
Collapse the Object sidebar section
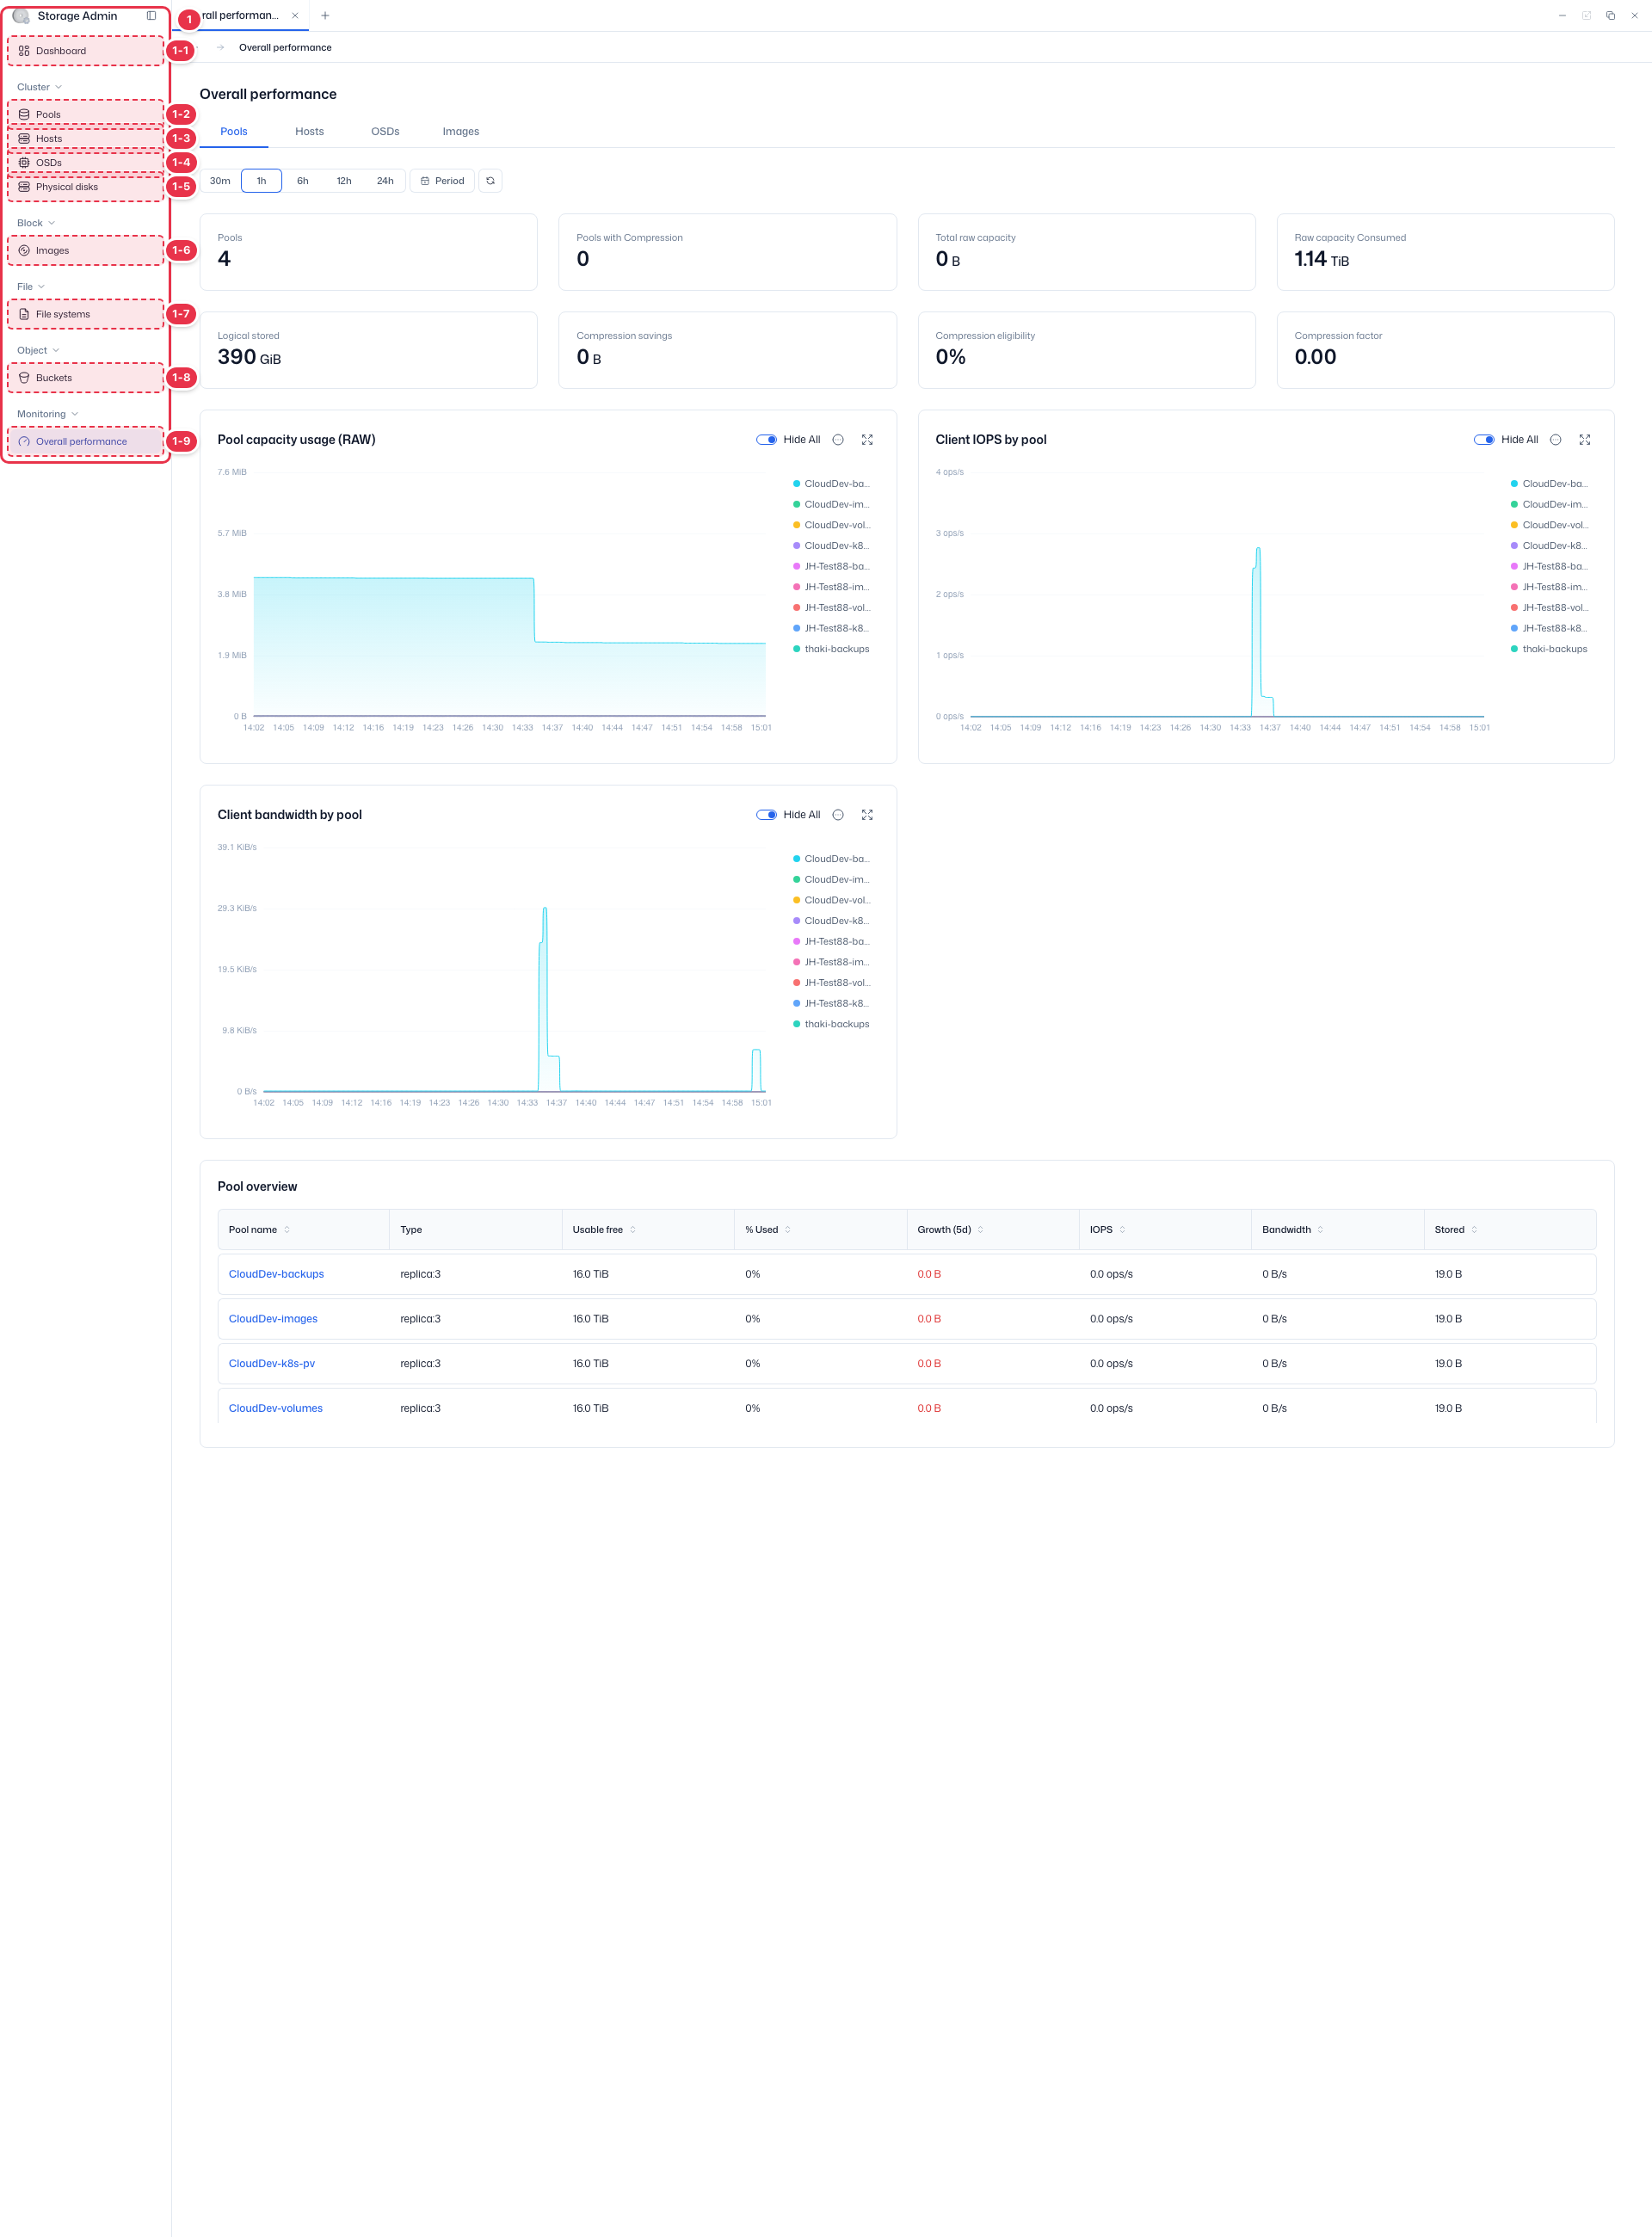pyautogui.click(x=38, y=351)
